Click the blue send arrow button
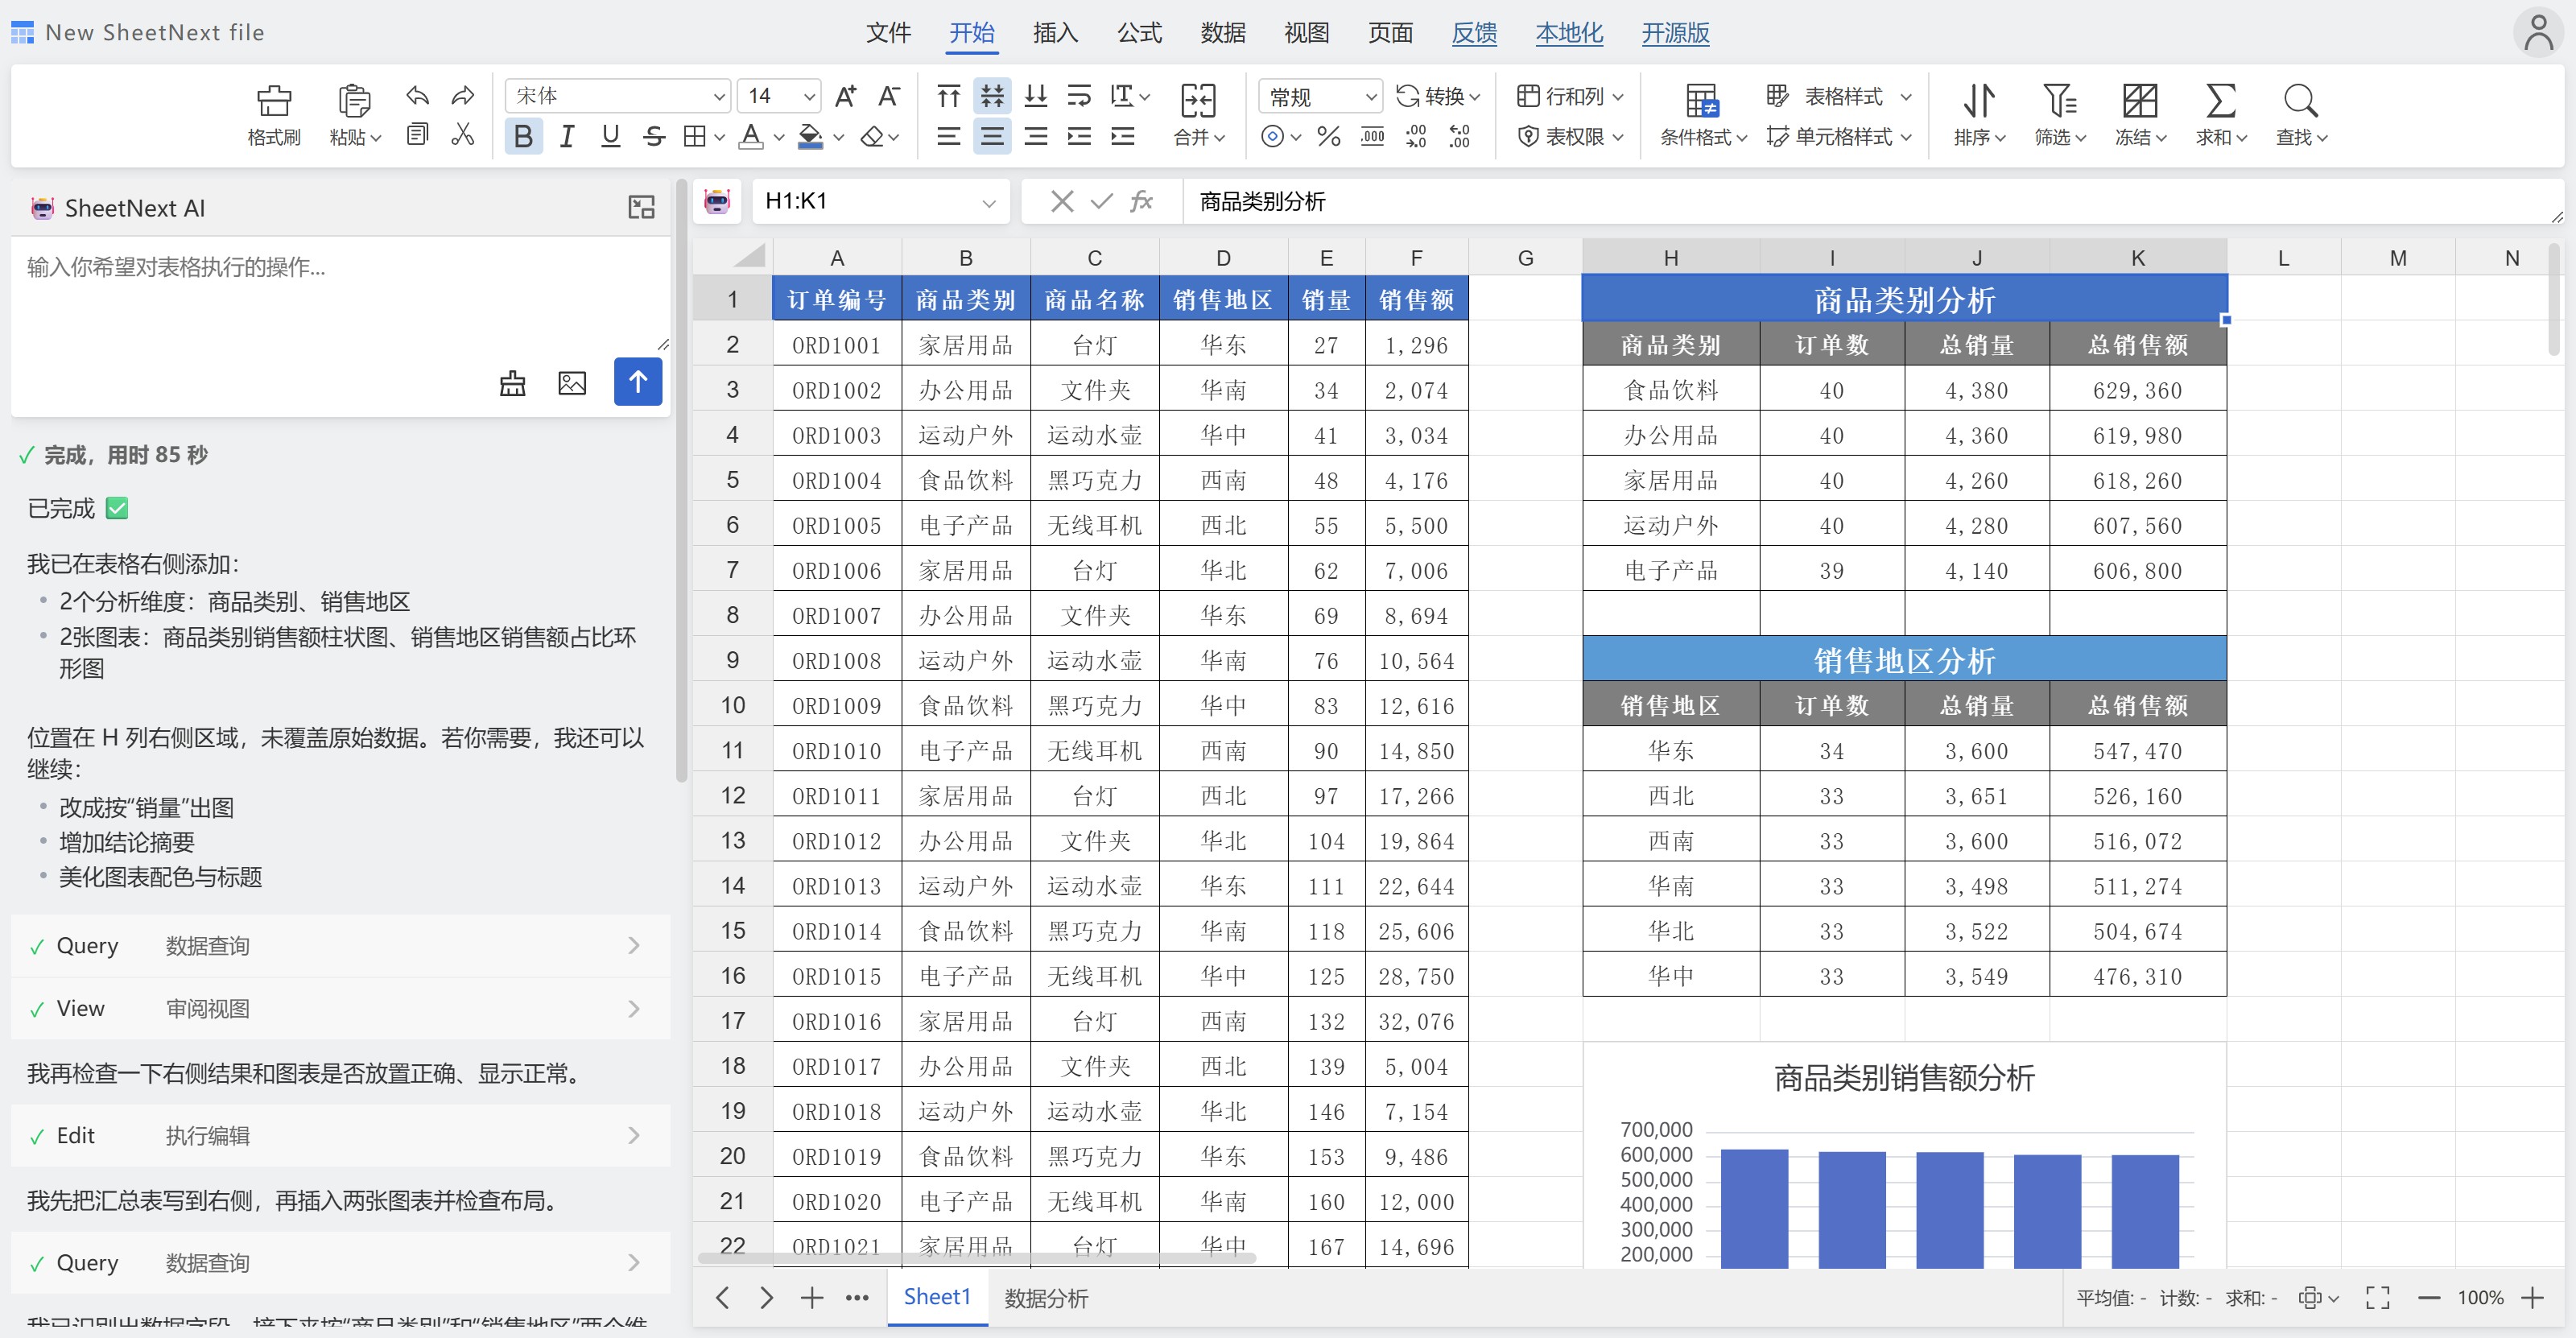This screenshot has width=2576, height=1338. point(637,382)
